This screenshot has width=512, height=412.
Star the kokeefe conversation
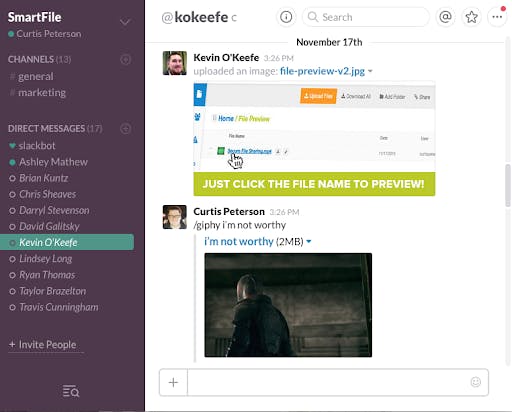click(x=471, y=17)
